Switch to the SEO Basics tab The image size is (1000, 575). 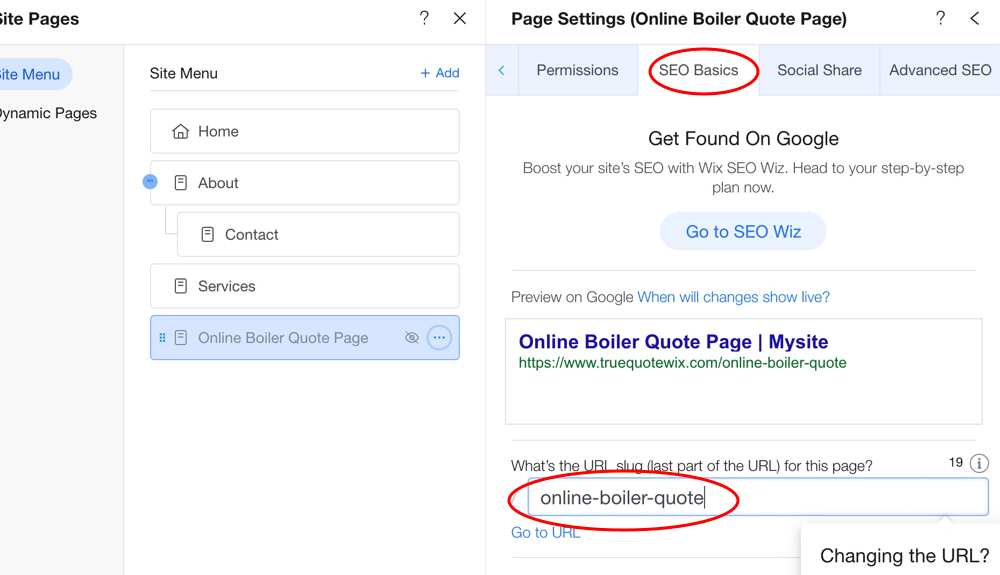(698, 70)
